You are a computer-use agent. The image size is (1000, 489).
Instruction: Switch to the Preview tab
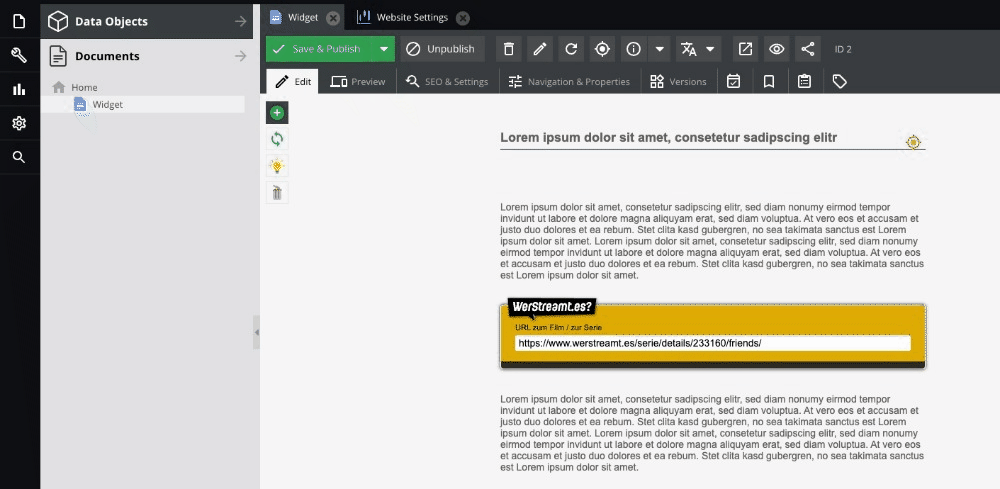(x=357, y=82)
